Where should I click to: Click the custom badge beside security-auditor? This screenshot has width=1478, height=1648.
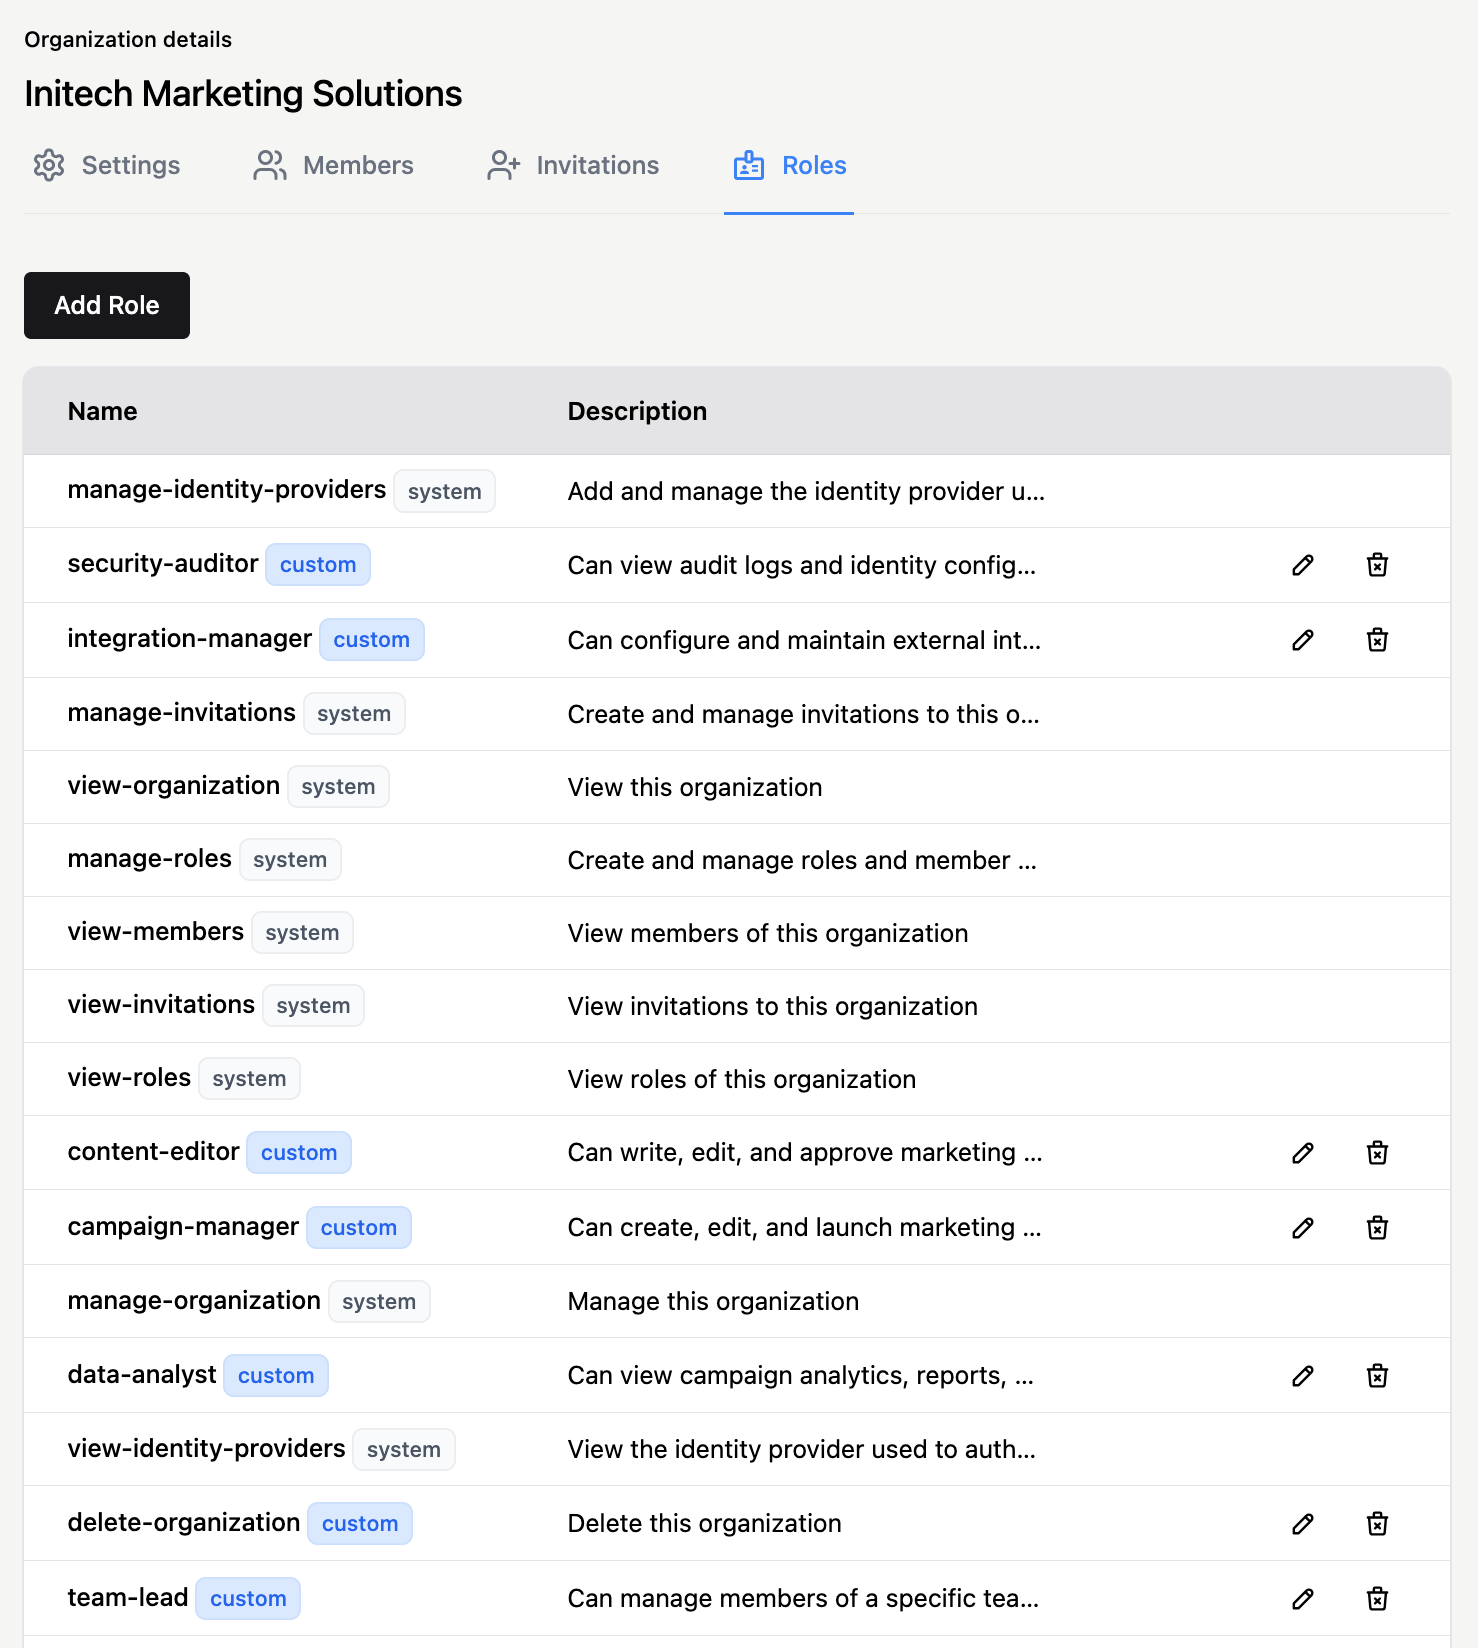coord(318,565)
